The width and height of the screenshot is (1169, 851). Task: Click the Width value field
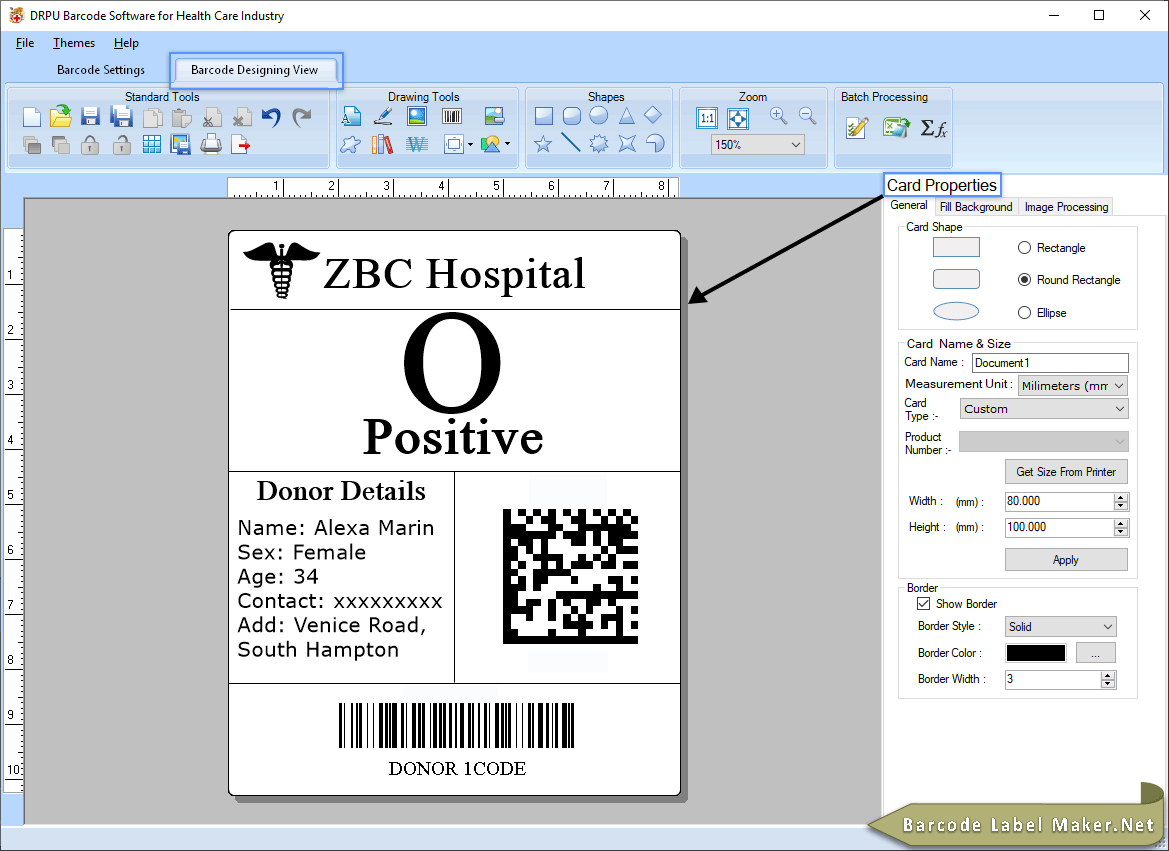click(1059, 501)
